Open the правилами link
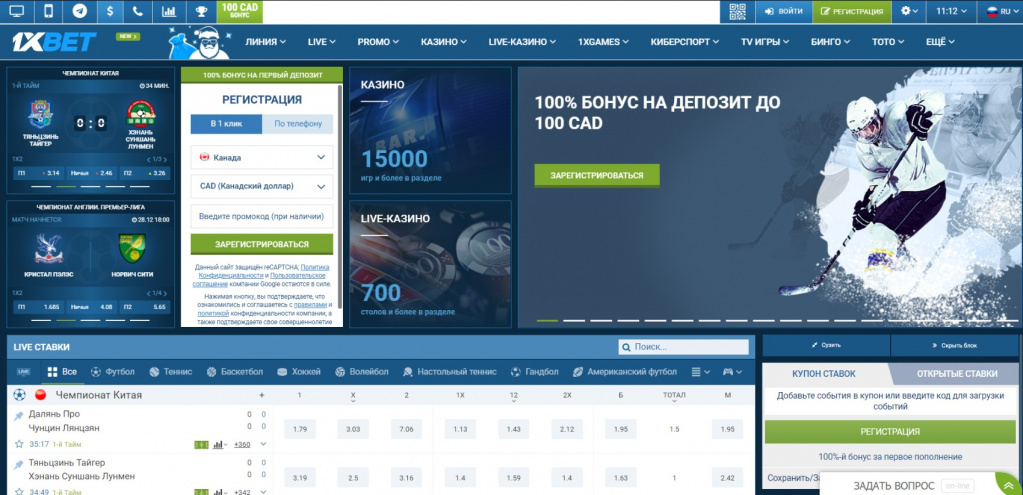 (310, 305)
